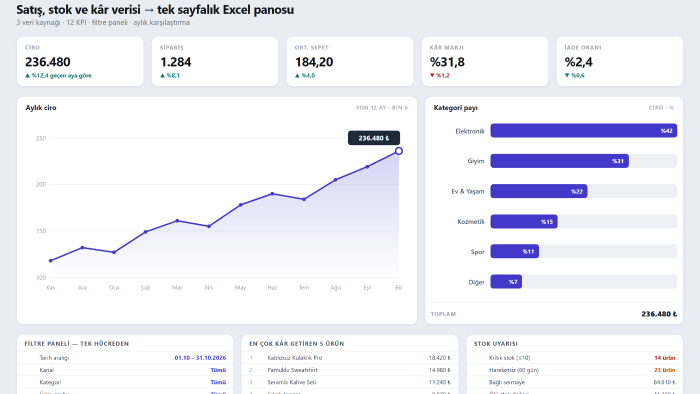Click the 250 y-axis label

pyautogui.click(x=41, y=138)
